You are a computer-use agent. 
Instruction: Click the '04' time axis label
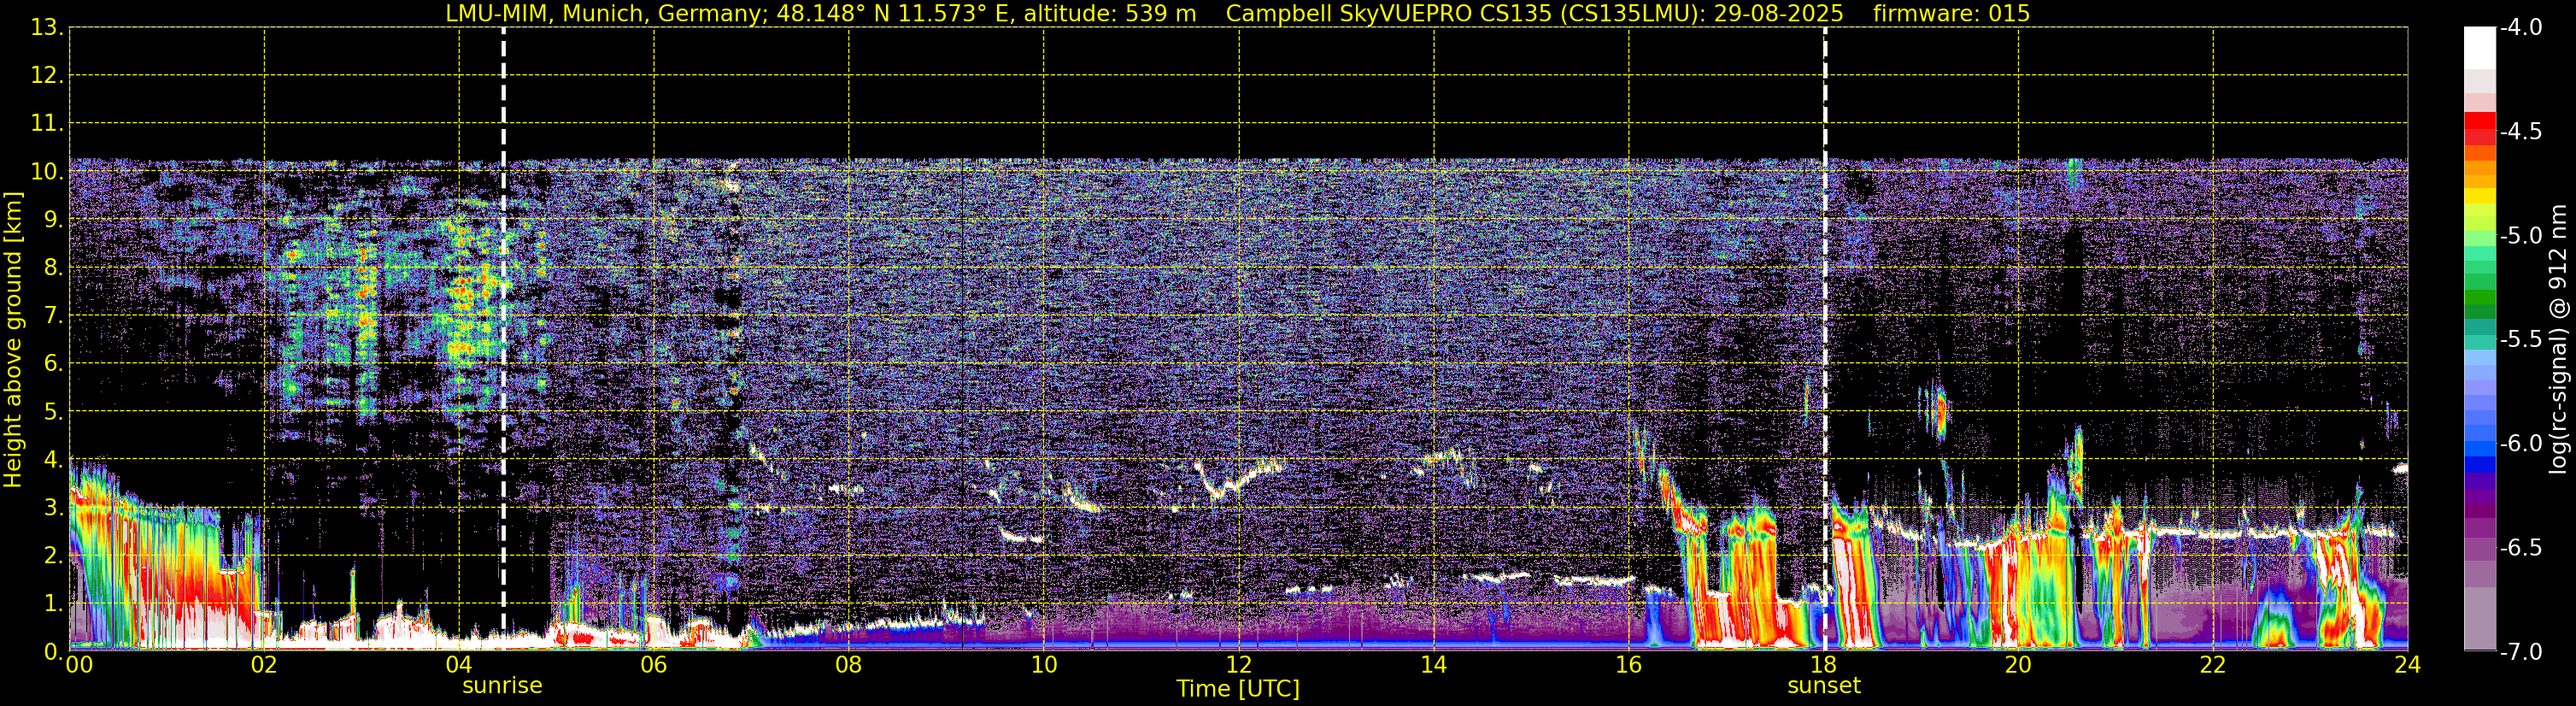(459, 665)
